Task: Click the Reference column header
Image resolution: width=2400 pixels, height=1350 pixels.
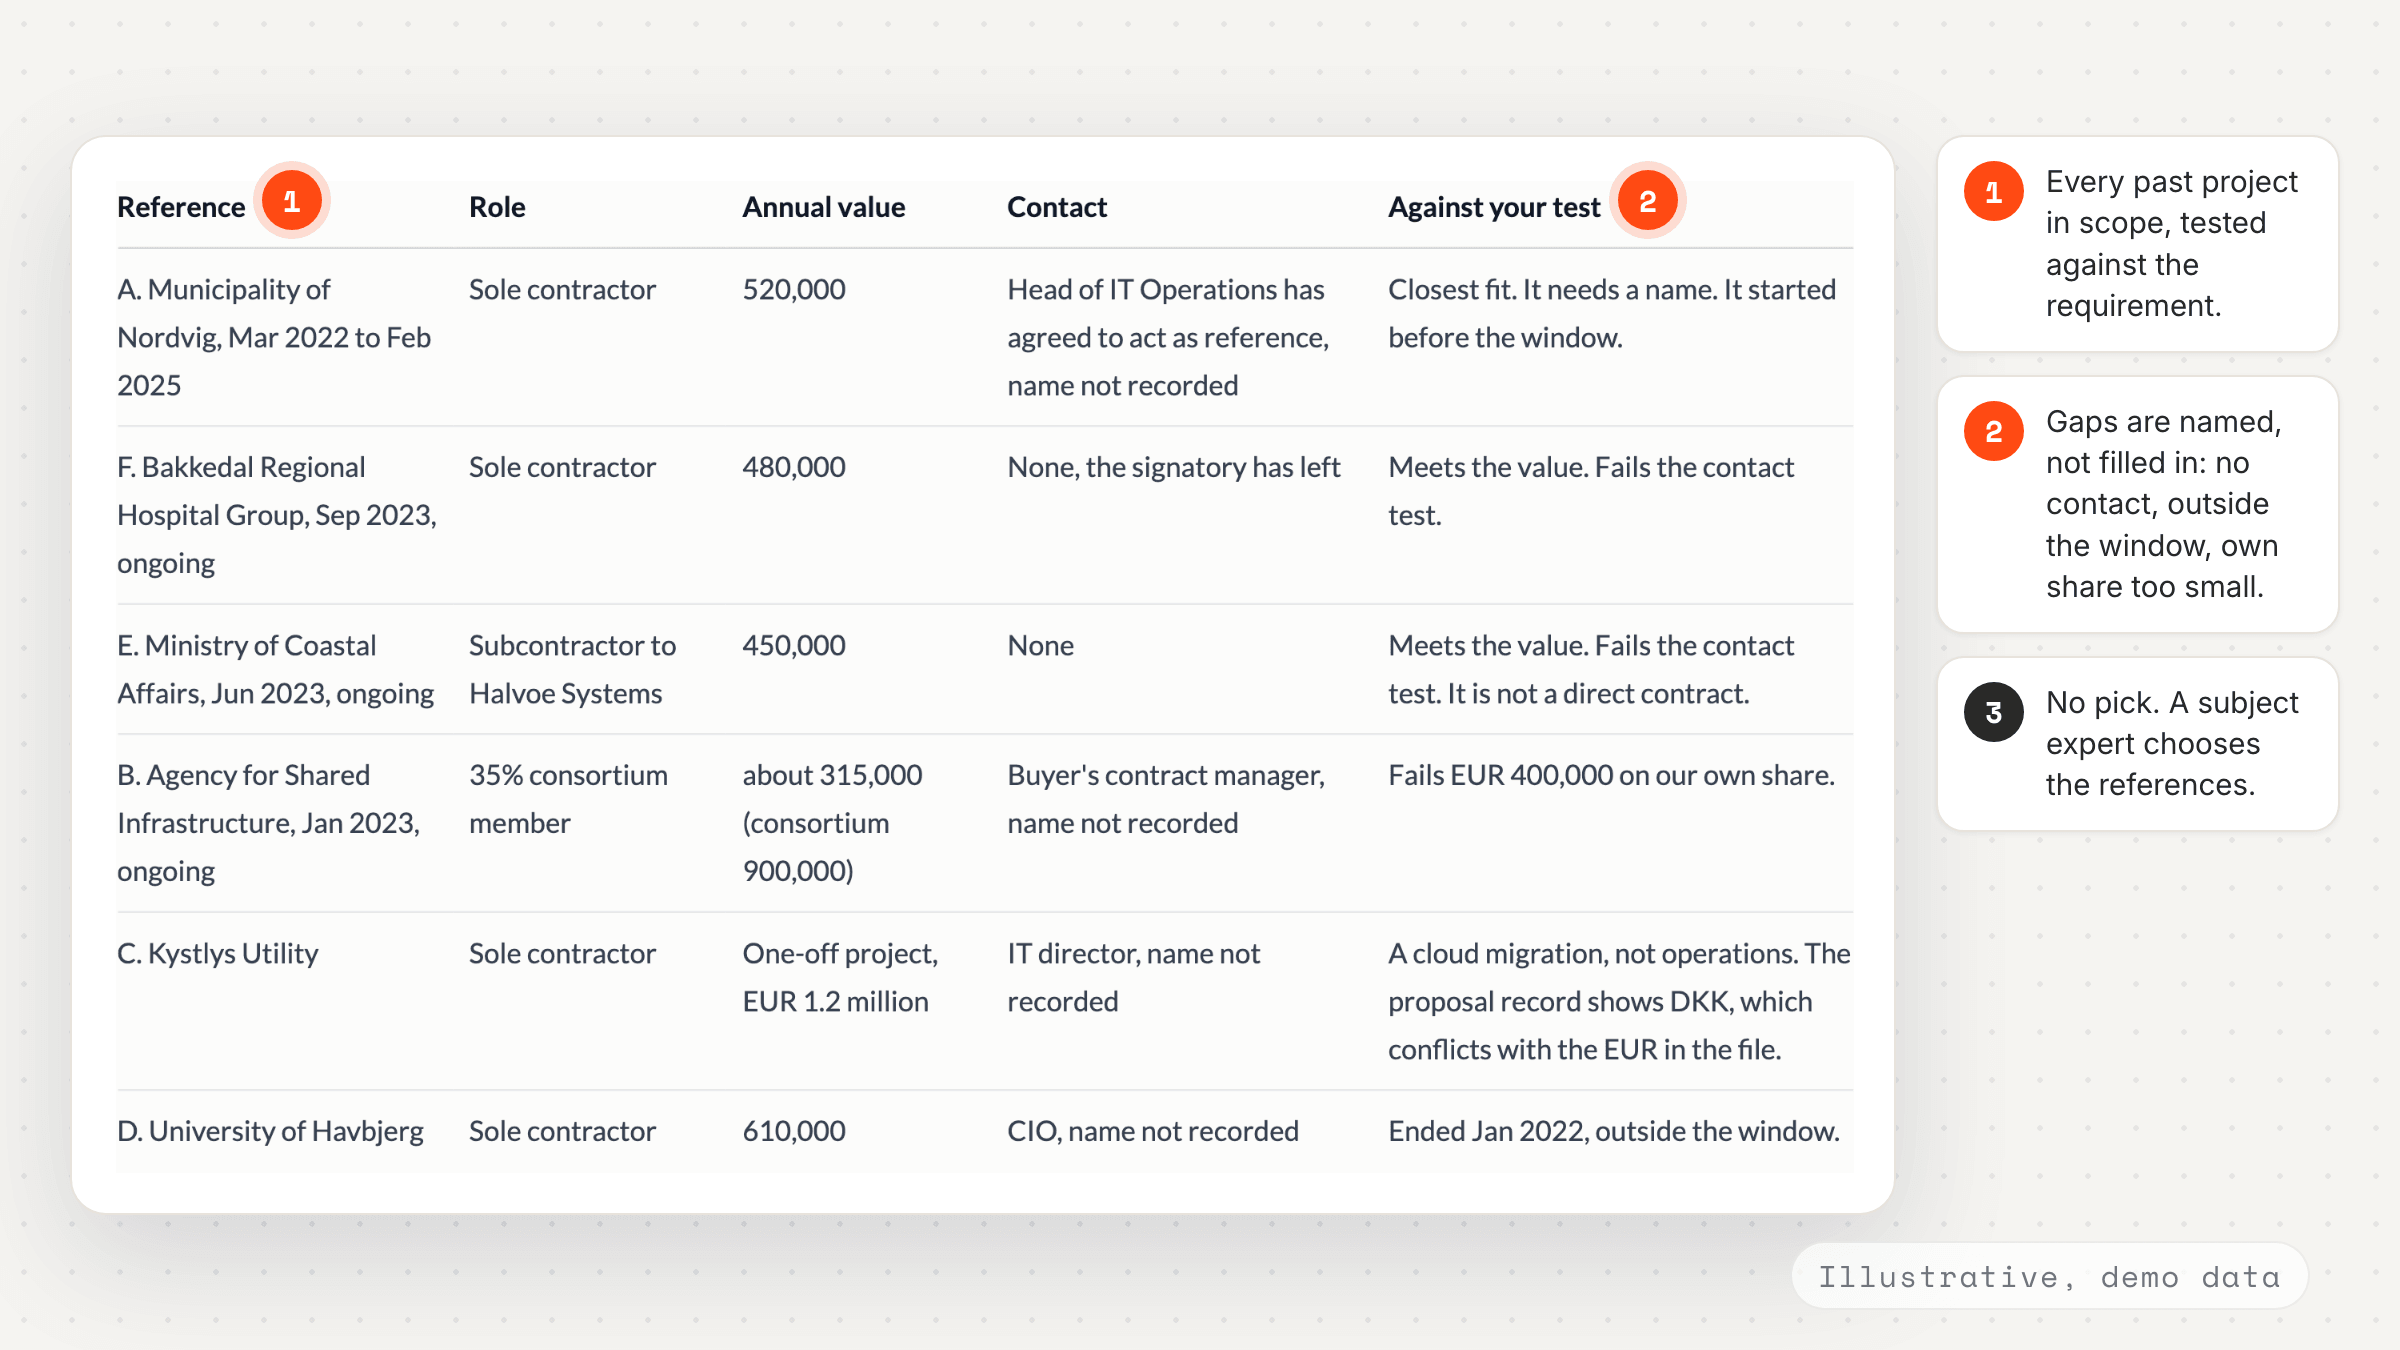Action: (x=181, y=207)
